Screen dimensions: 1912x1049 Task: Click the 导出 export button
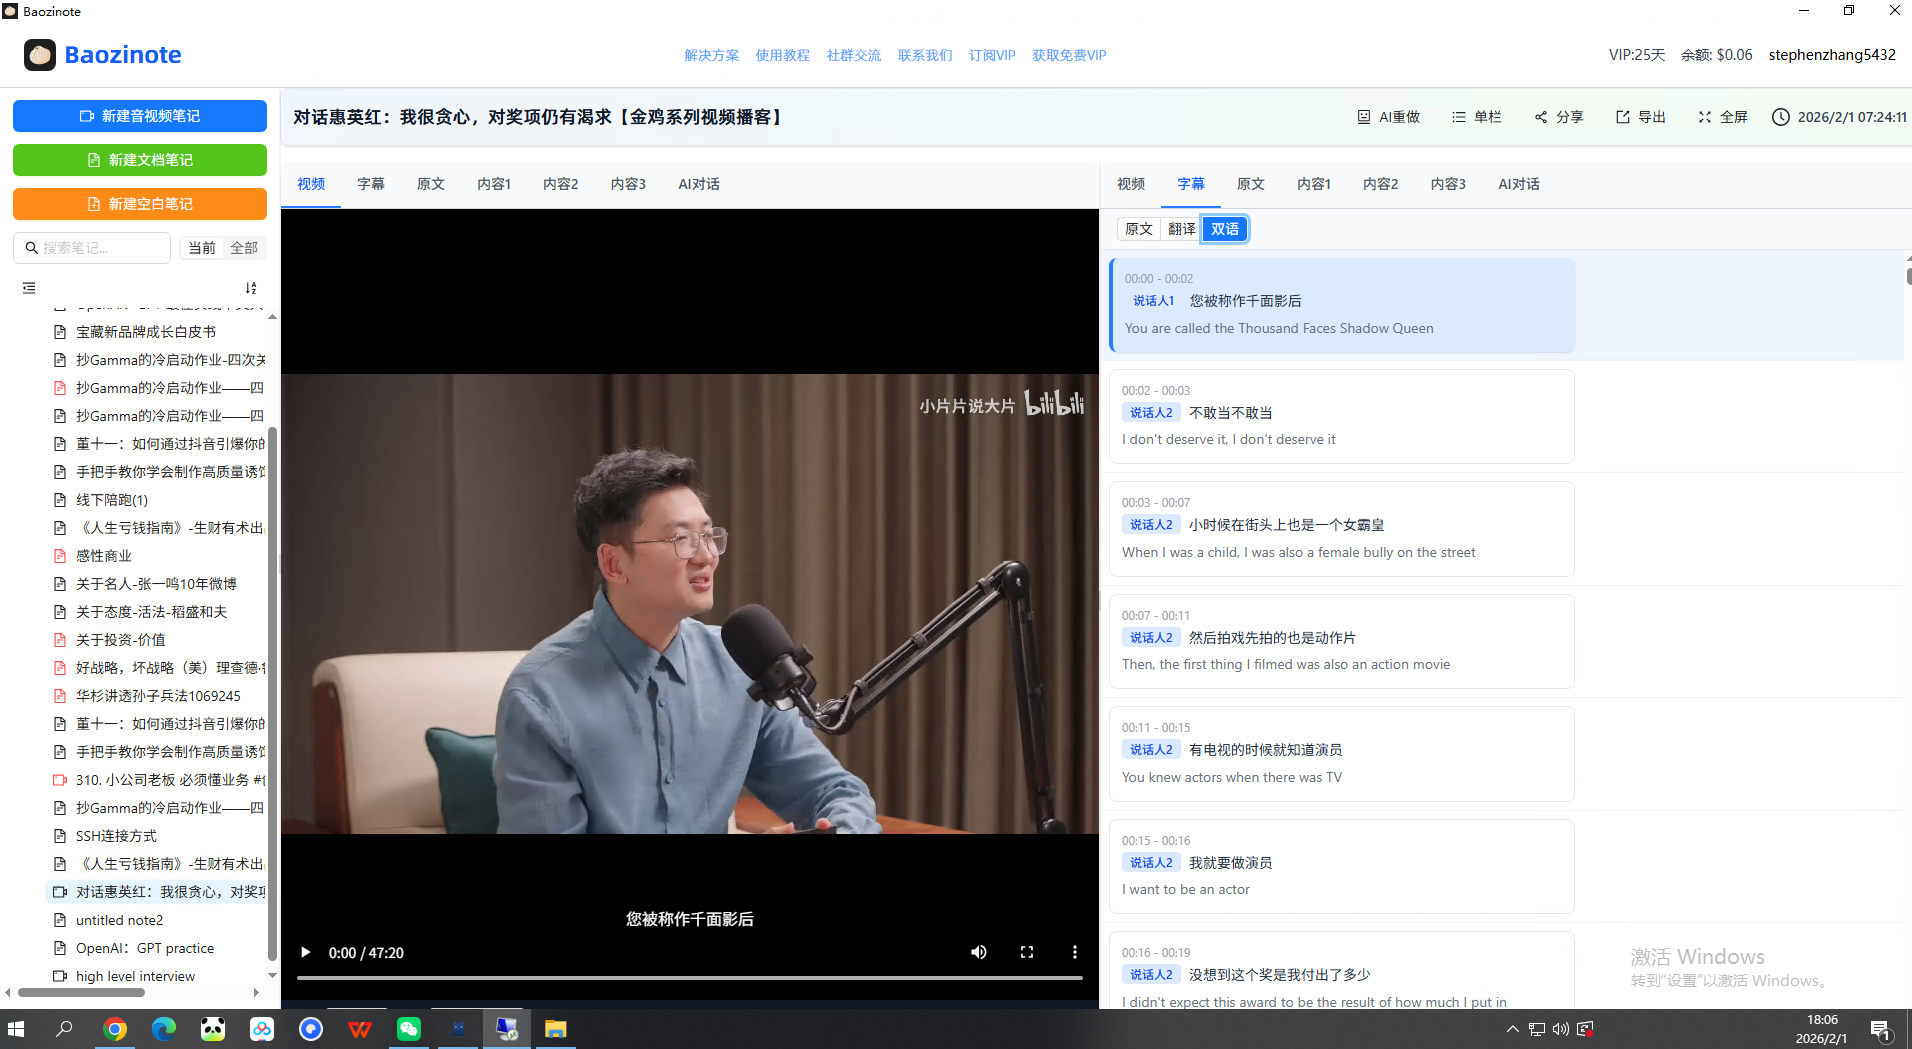tap(1641, 117)
